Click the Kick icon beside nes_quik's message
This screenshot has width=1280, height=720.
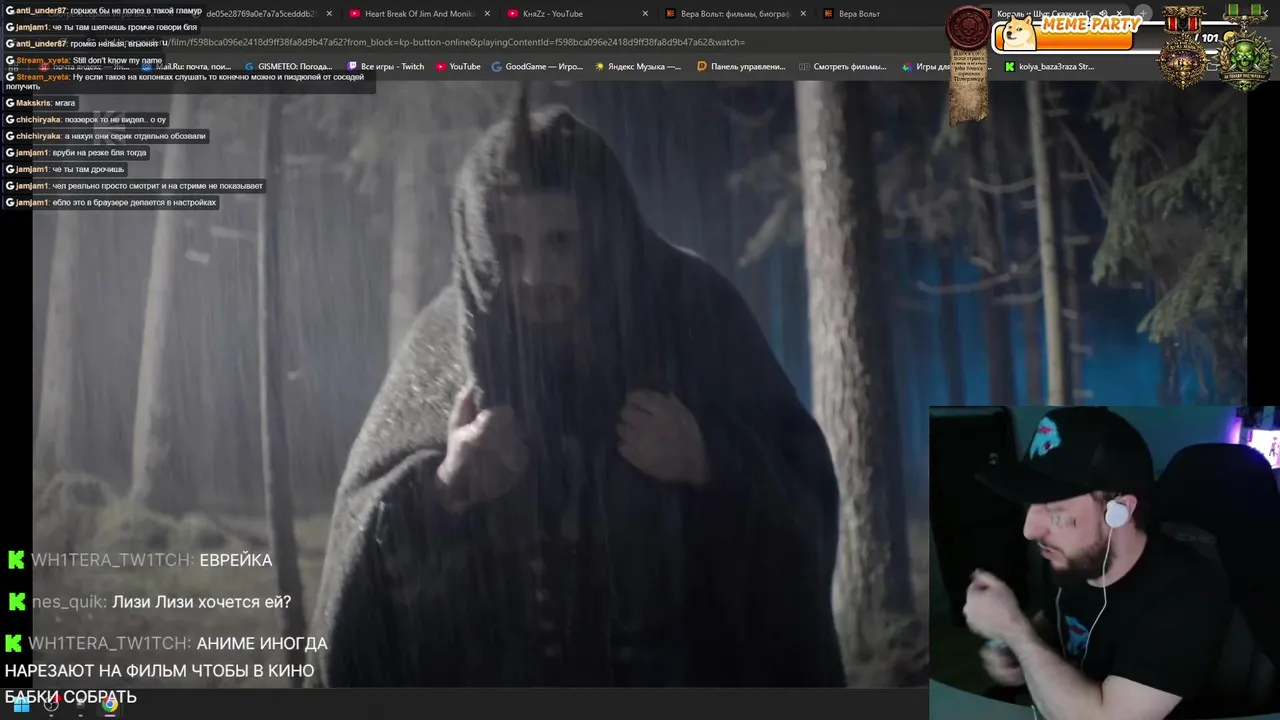[15, 602]
